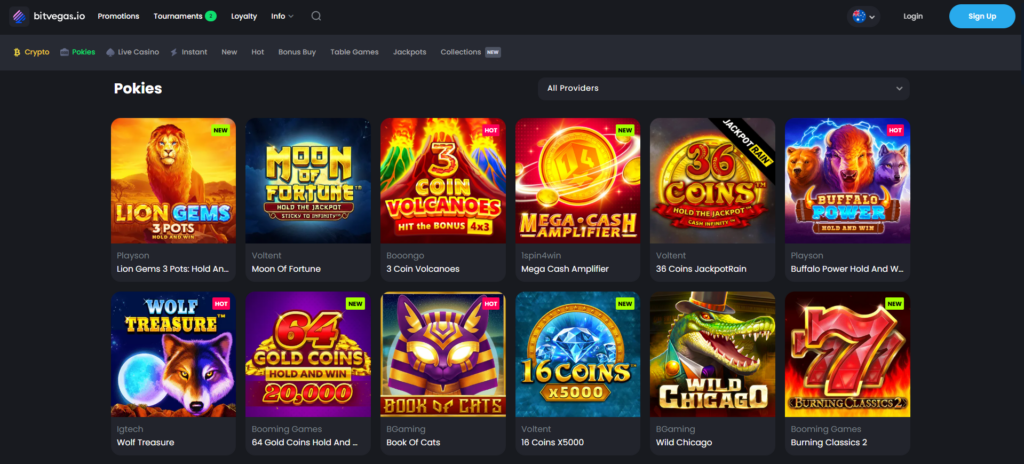Select the New games tab

click(x=229, y=52)
